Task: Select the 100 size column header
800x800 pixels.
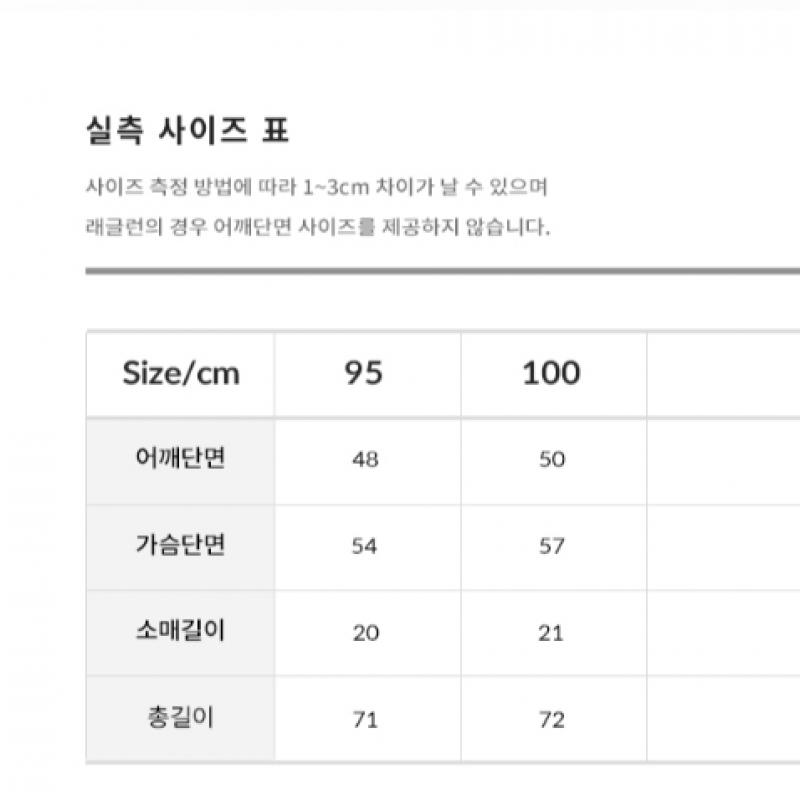Action: tap(551, 374)
